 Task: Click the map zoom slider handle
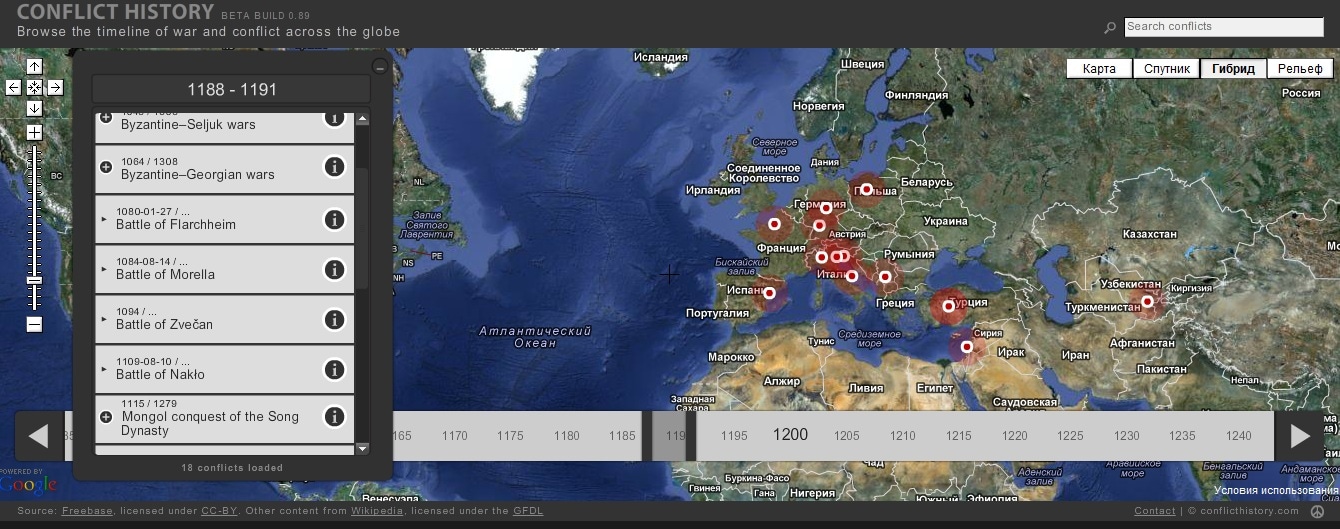(34, 280)
